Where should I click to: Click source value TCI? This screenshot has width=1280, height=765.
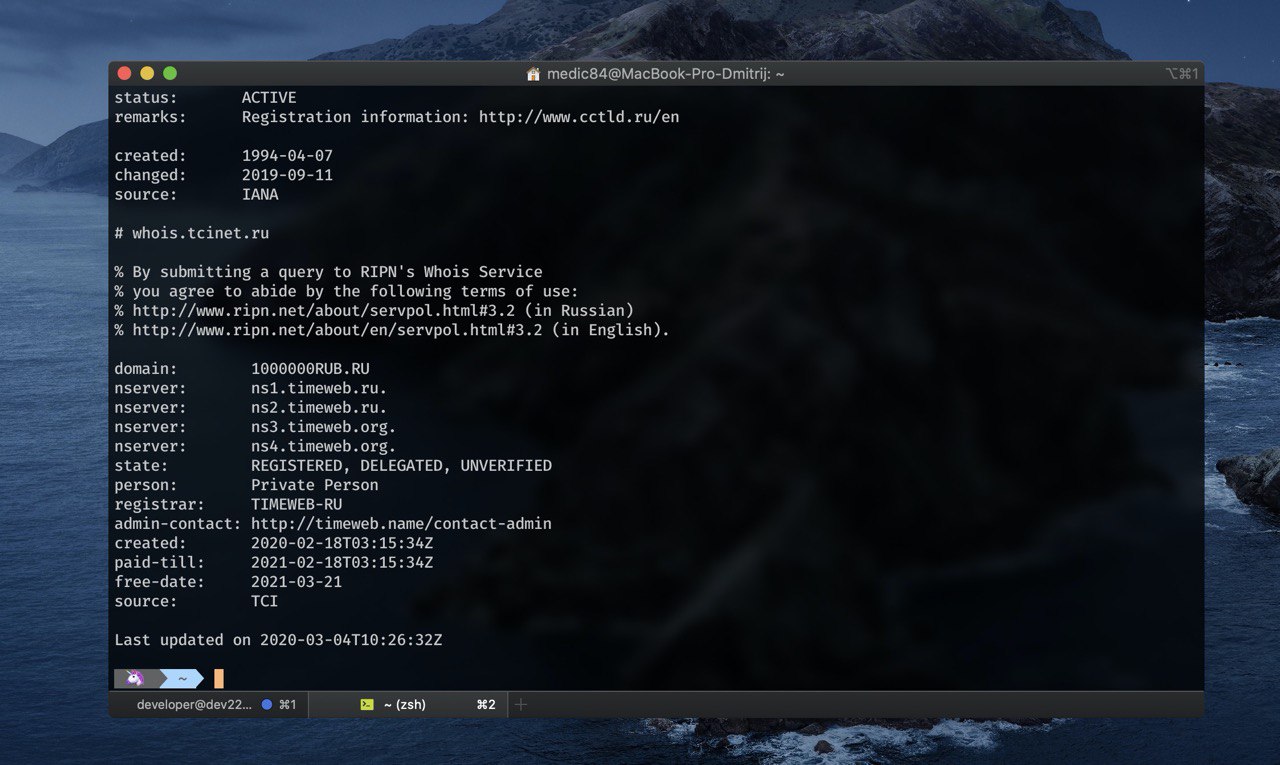pyautogui.click(x=265, y=602)
